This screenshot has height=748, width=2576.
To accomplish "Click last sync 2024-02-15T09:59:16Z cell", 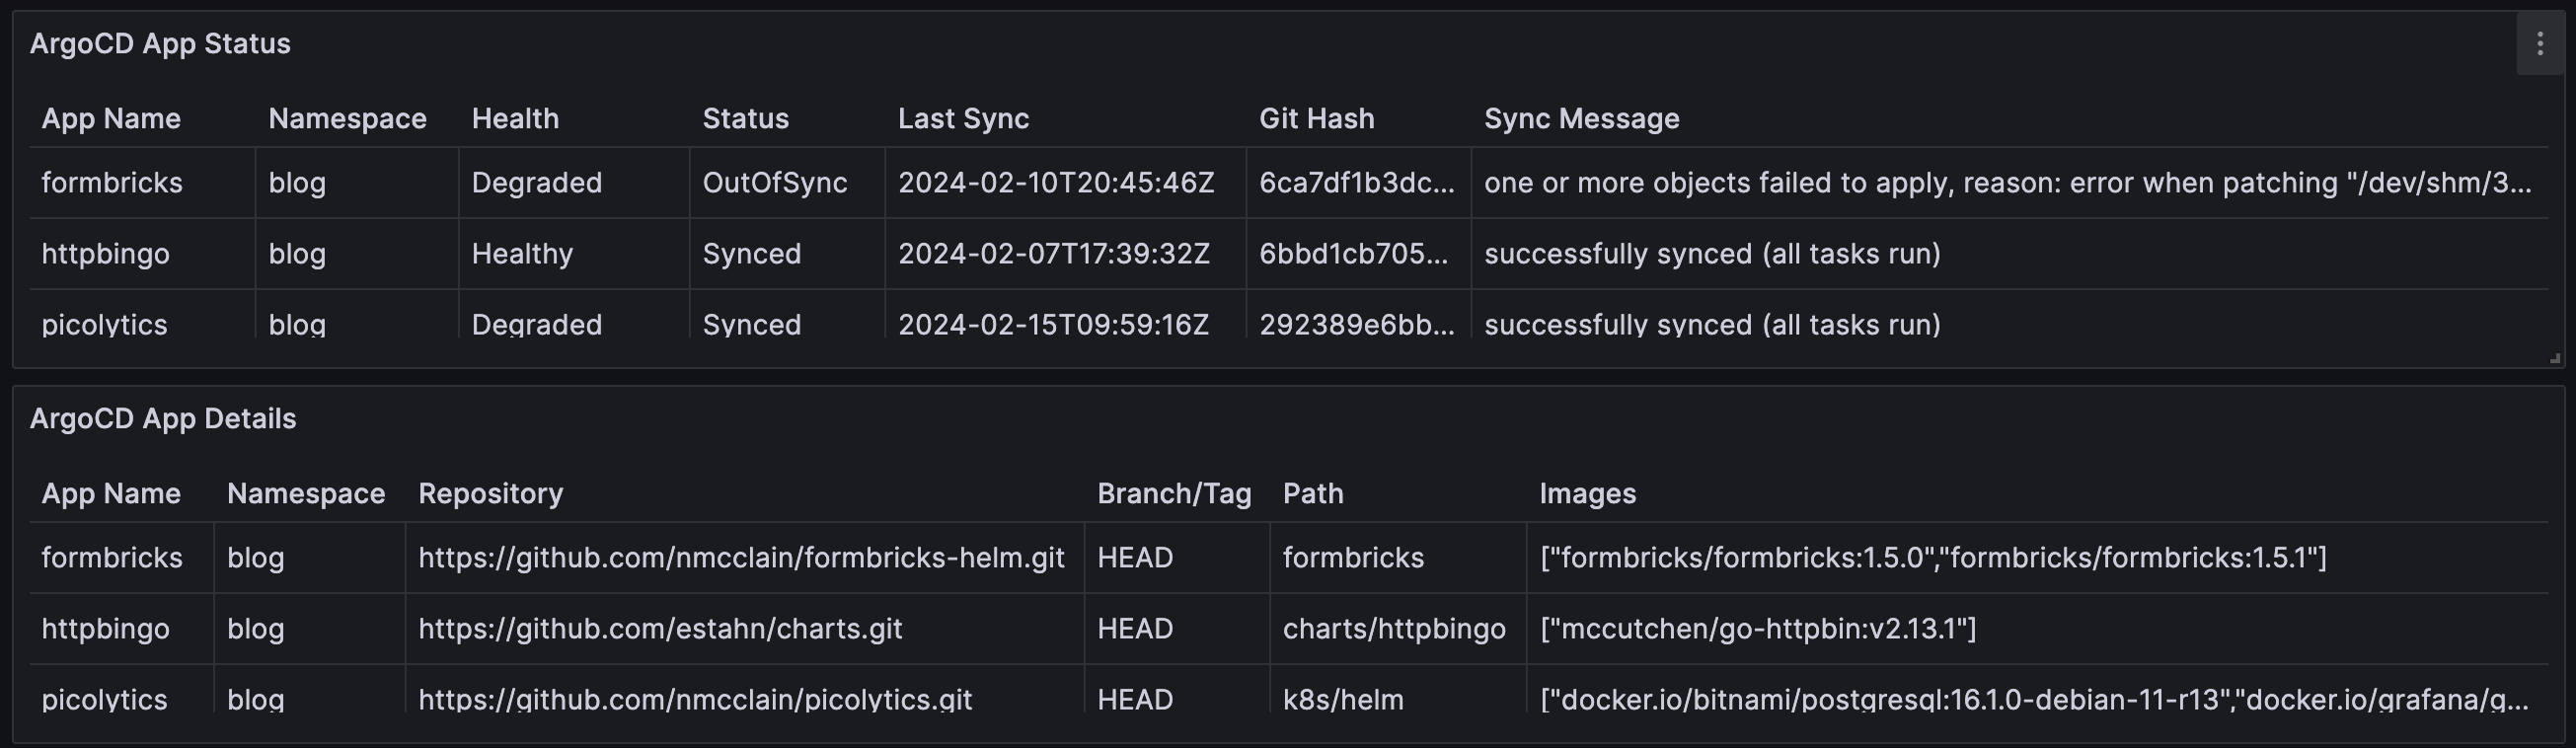I will 1053,325.
